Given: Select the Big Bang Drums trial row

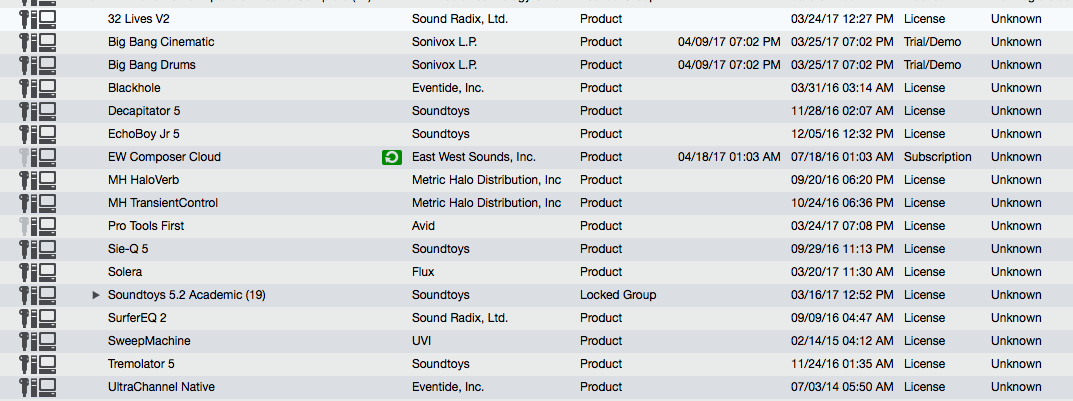Looking at the screenshot, I should pyautogui.click(x=536, y=65).
